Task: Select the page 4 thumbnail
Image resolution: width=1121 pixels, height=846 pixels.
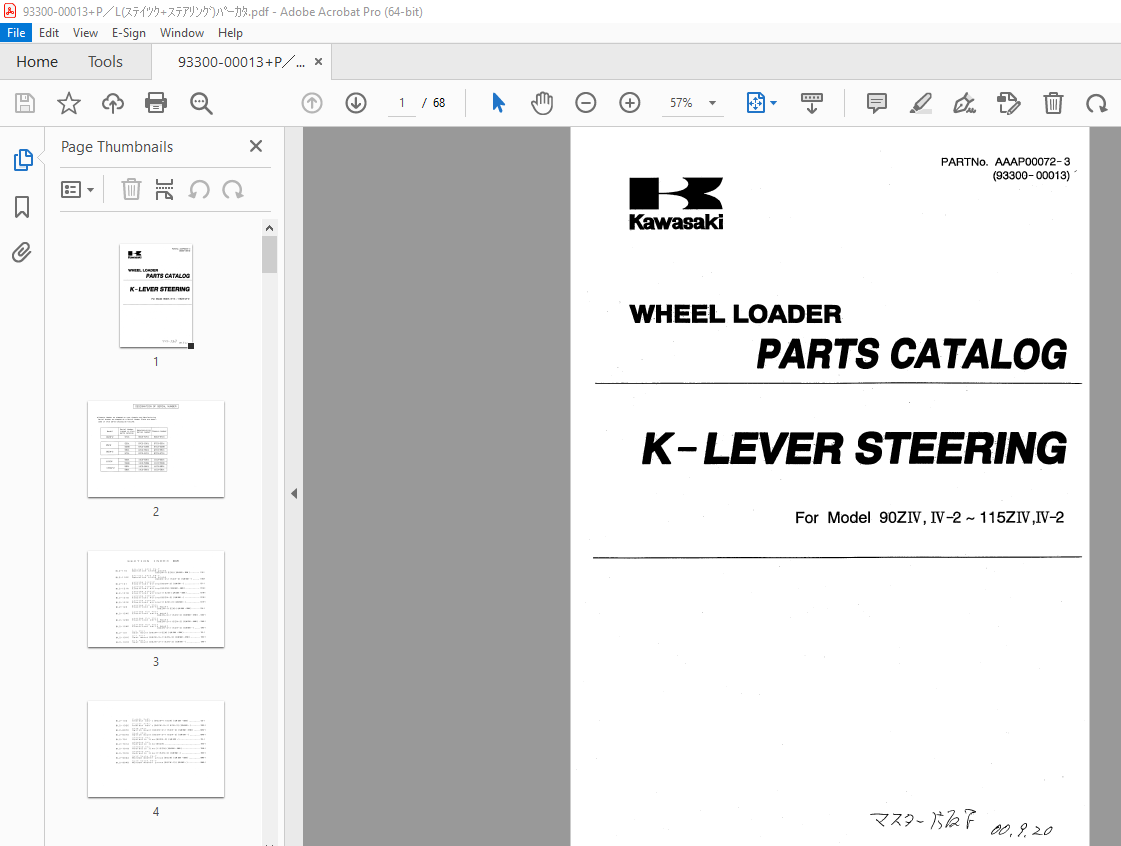Action: (x=156, y=749)
